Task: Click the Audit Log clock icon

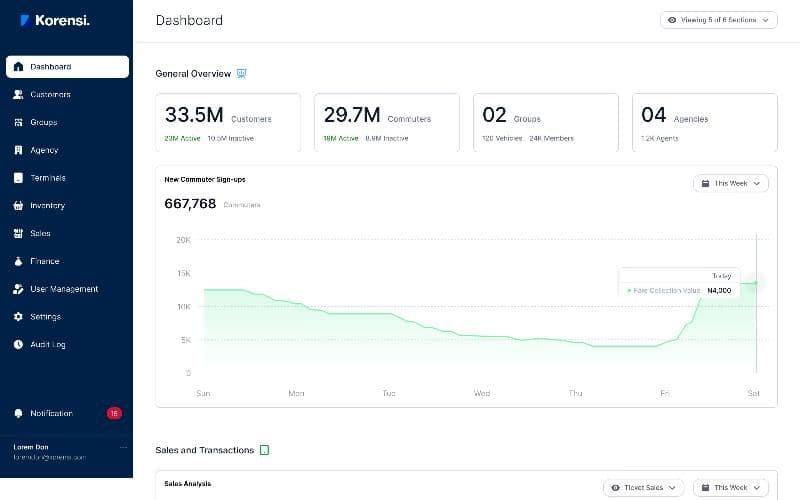Action: click(18, 344)
